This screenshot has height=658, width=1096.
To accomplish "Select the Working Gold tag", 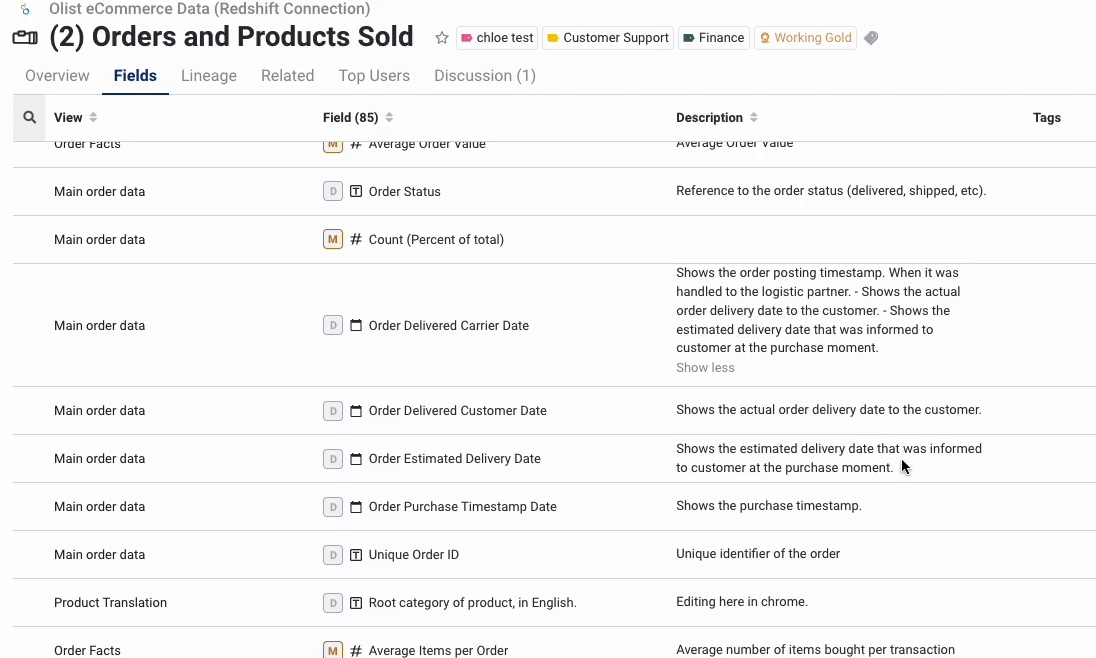I will pyautogui.click(x=805, y=38).
